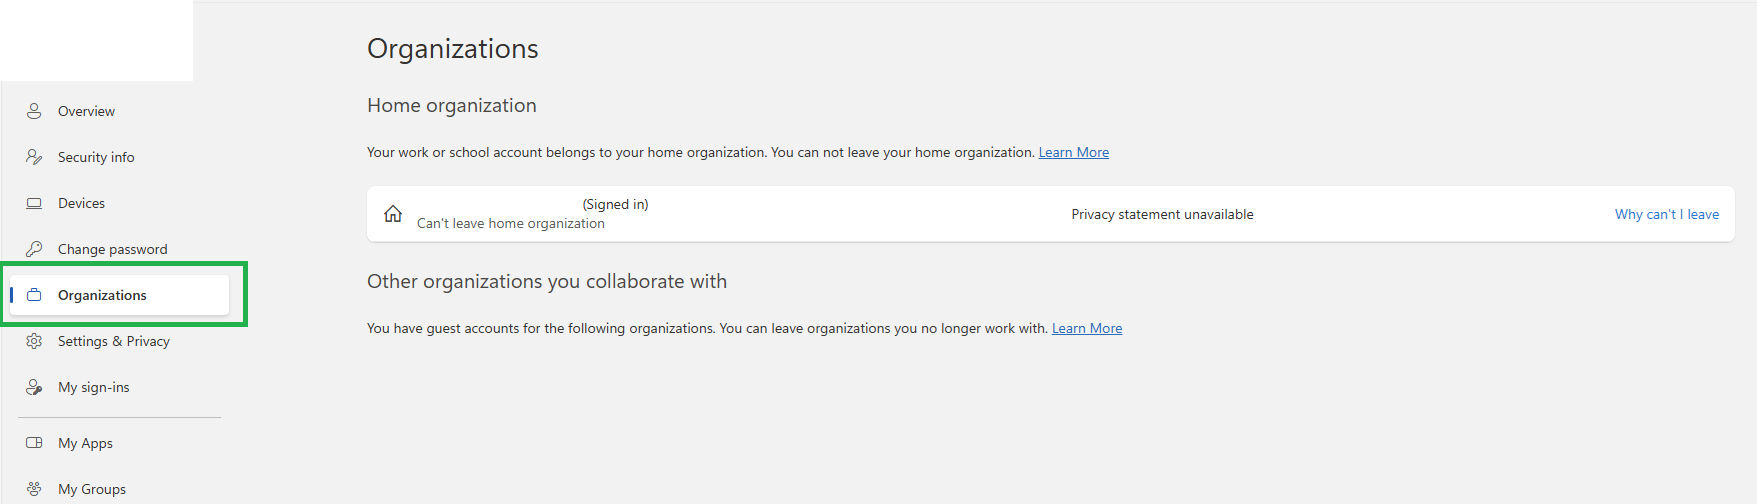Click the Why can't I leave link
This screenshot has height=504, width=1757.
click(1667, 214)
